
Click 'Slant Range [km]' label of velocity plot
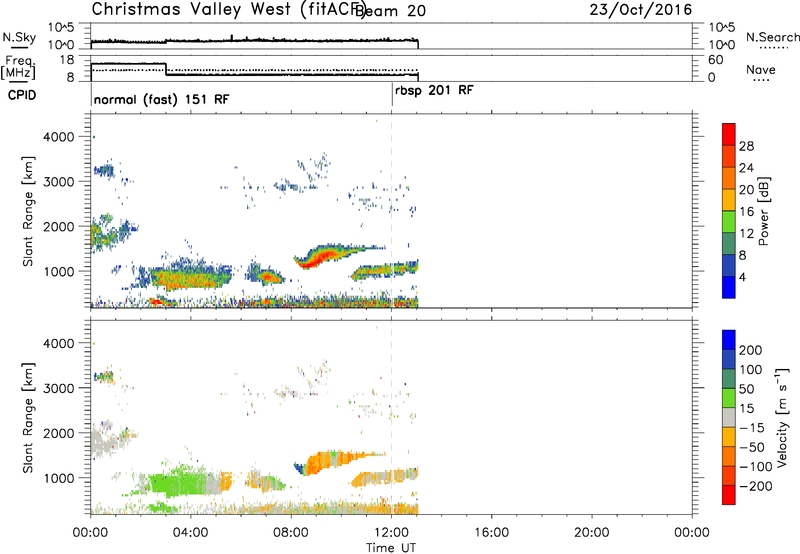pyautogui.click(x=28, y=418)
